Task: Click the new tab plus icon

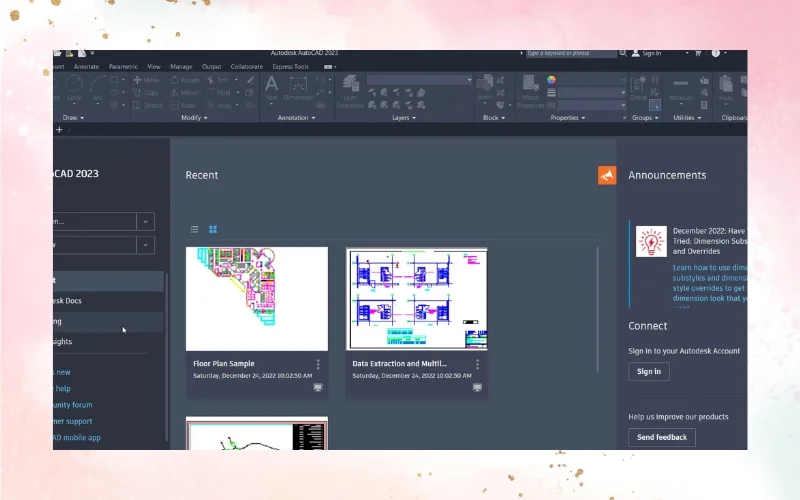Action: pos(59,129)
